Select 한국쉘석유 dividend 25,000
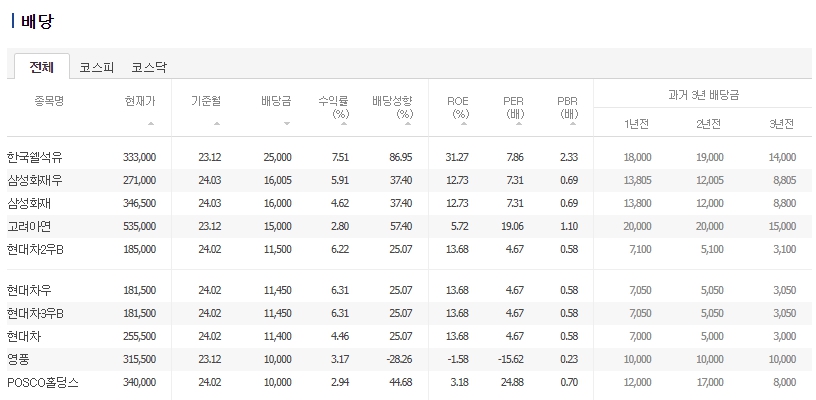The height and width of the screenshot is (400, 816). (277, 157)
